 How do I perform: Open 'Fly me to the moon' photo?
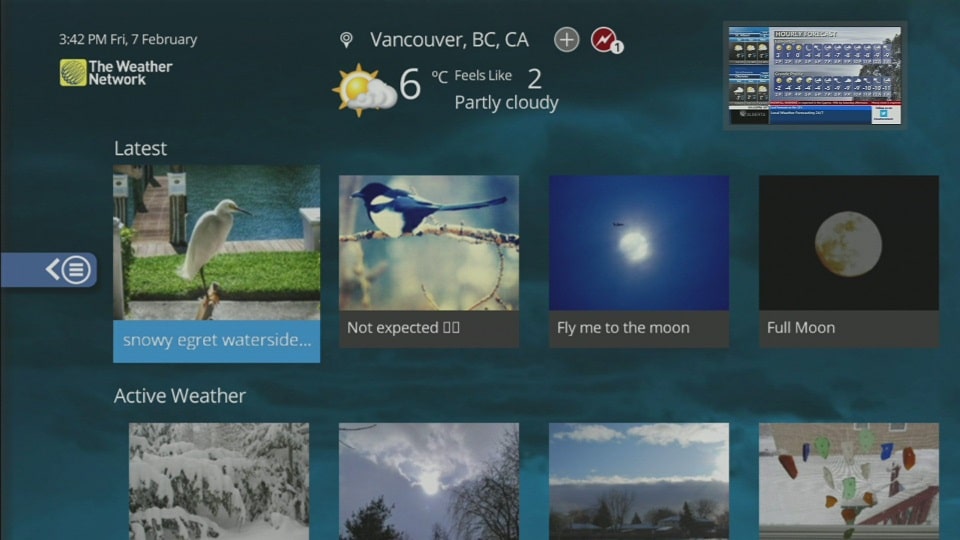pos(639,261)
